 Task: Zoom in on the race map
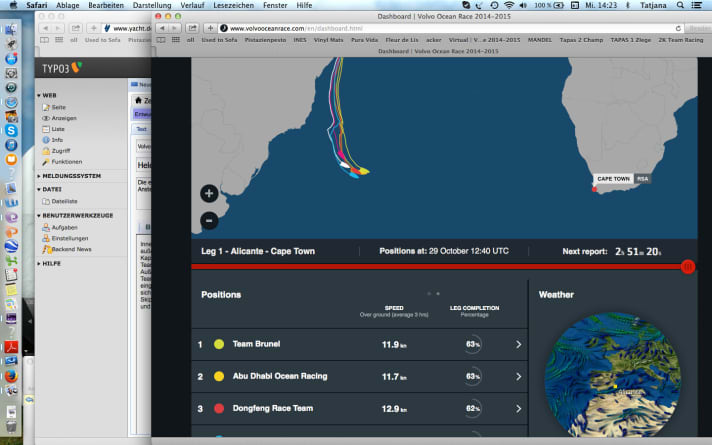pos(209,194)
